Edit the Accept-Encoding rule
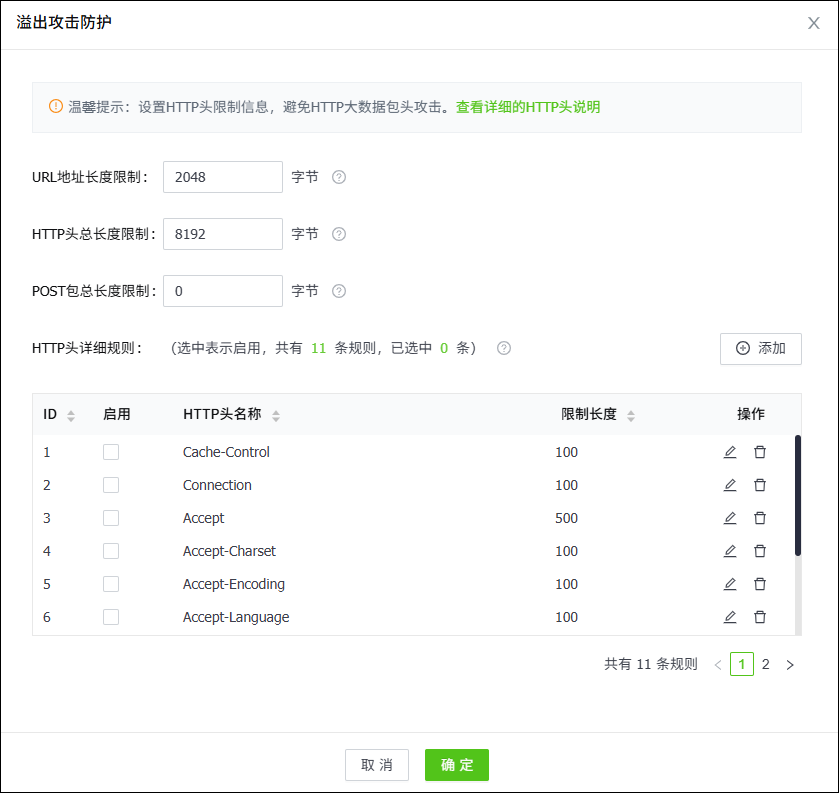 [x=730, y=584]
